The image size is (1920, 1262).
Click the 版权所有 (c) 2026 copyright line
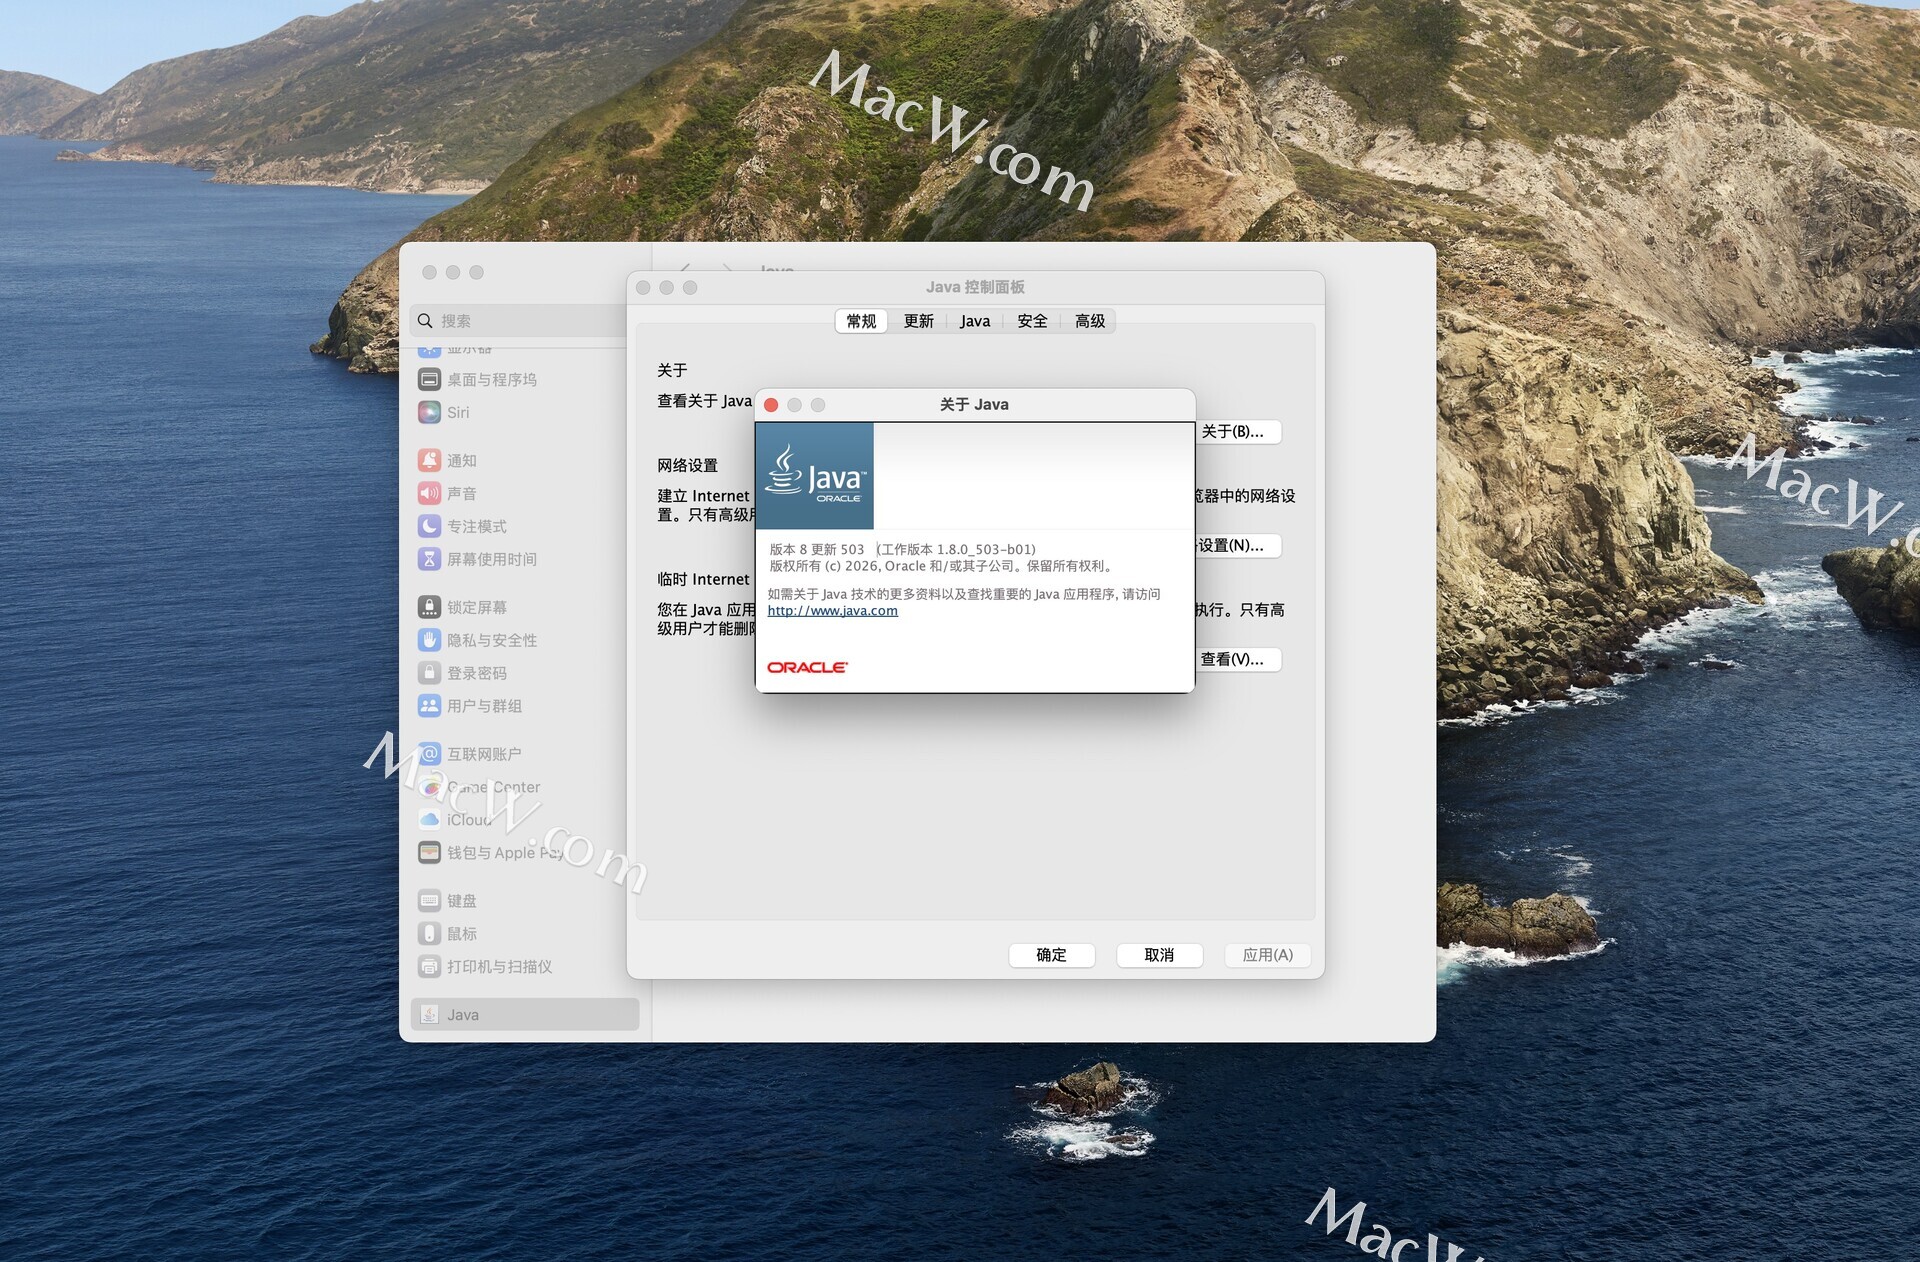point(941,566)
